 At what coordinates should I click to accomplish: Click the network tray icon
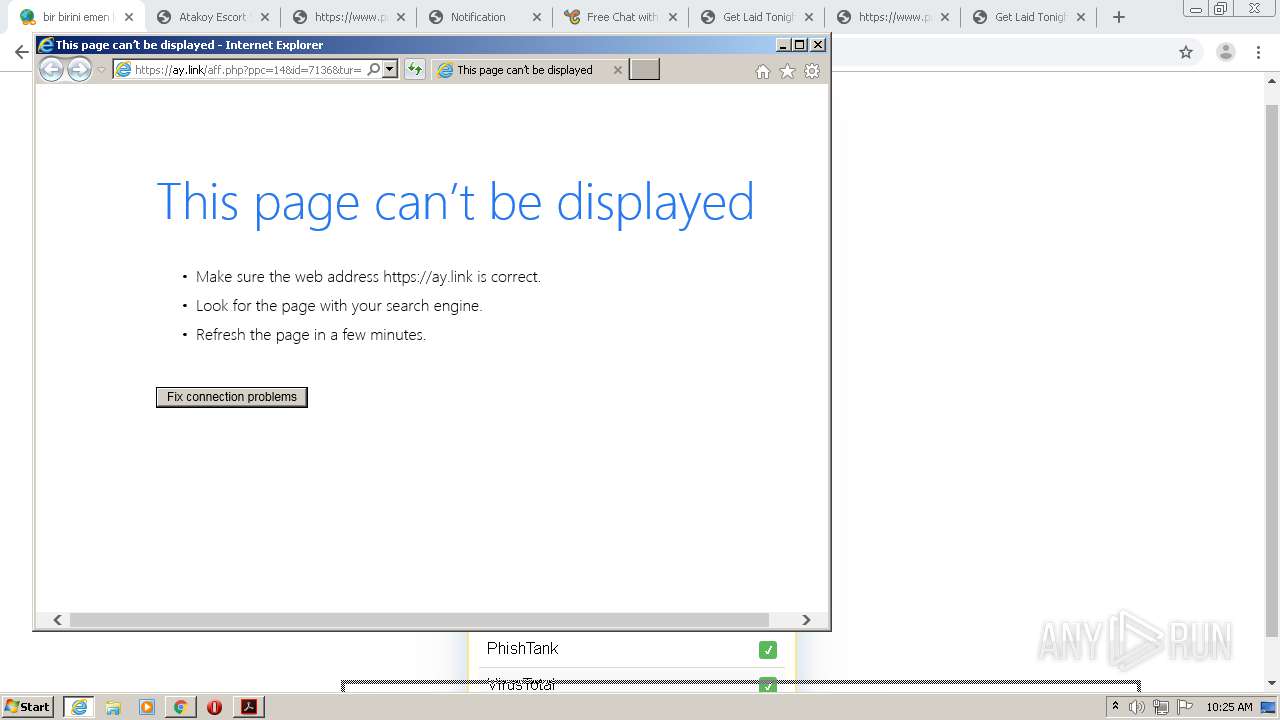(x=1161, y=707)
